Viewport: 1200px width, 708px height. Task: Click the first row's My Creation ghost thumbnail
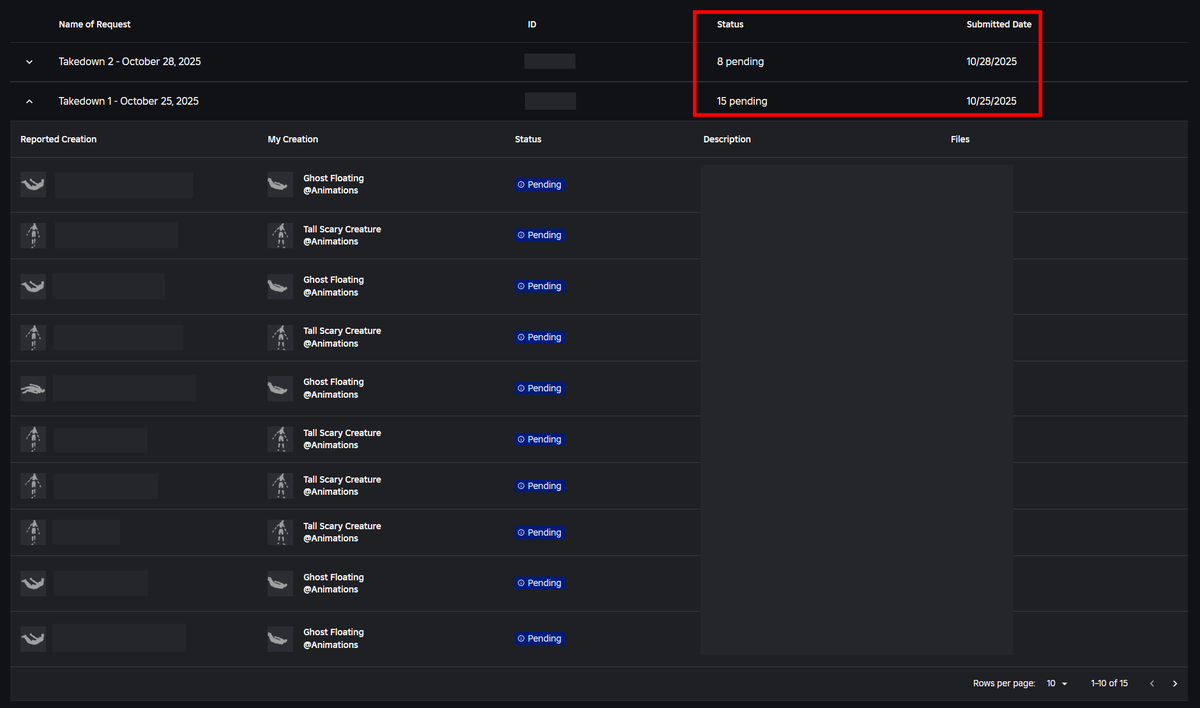click(280, 184)
